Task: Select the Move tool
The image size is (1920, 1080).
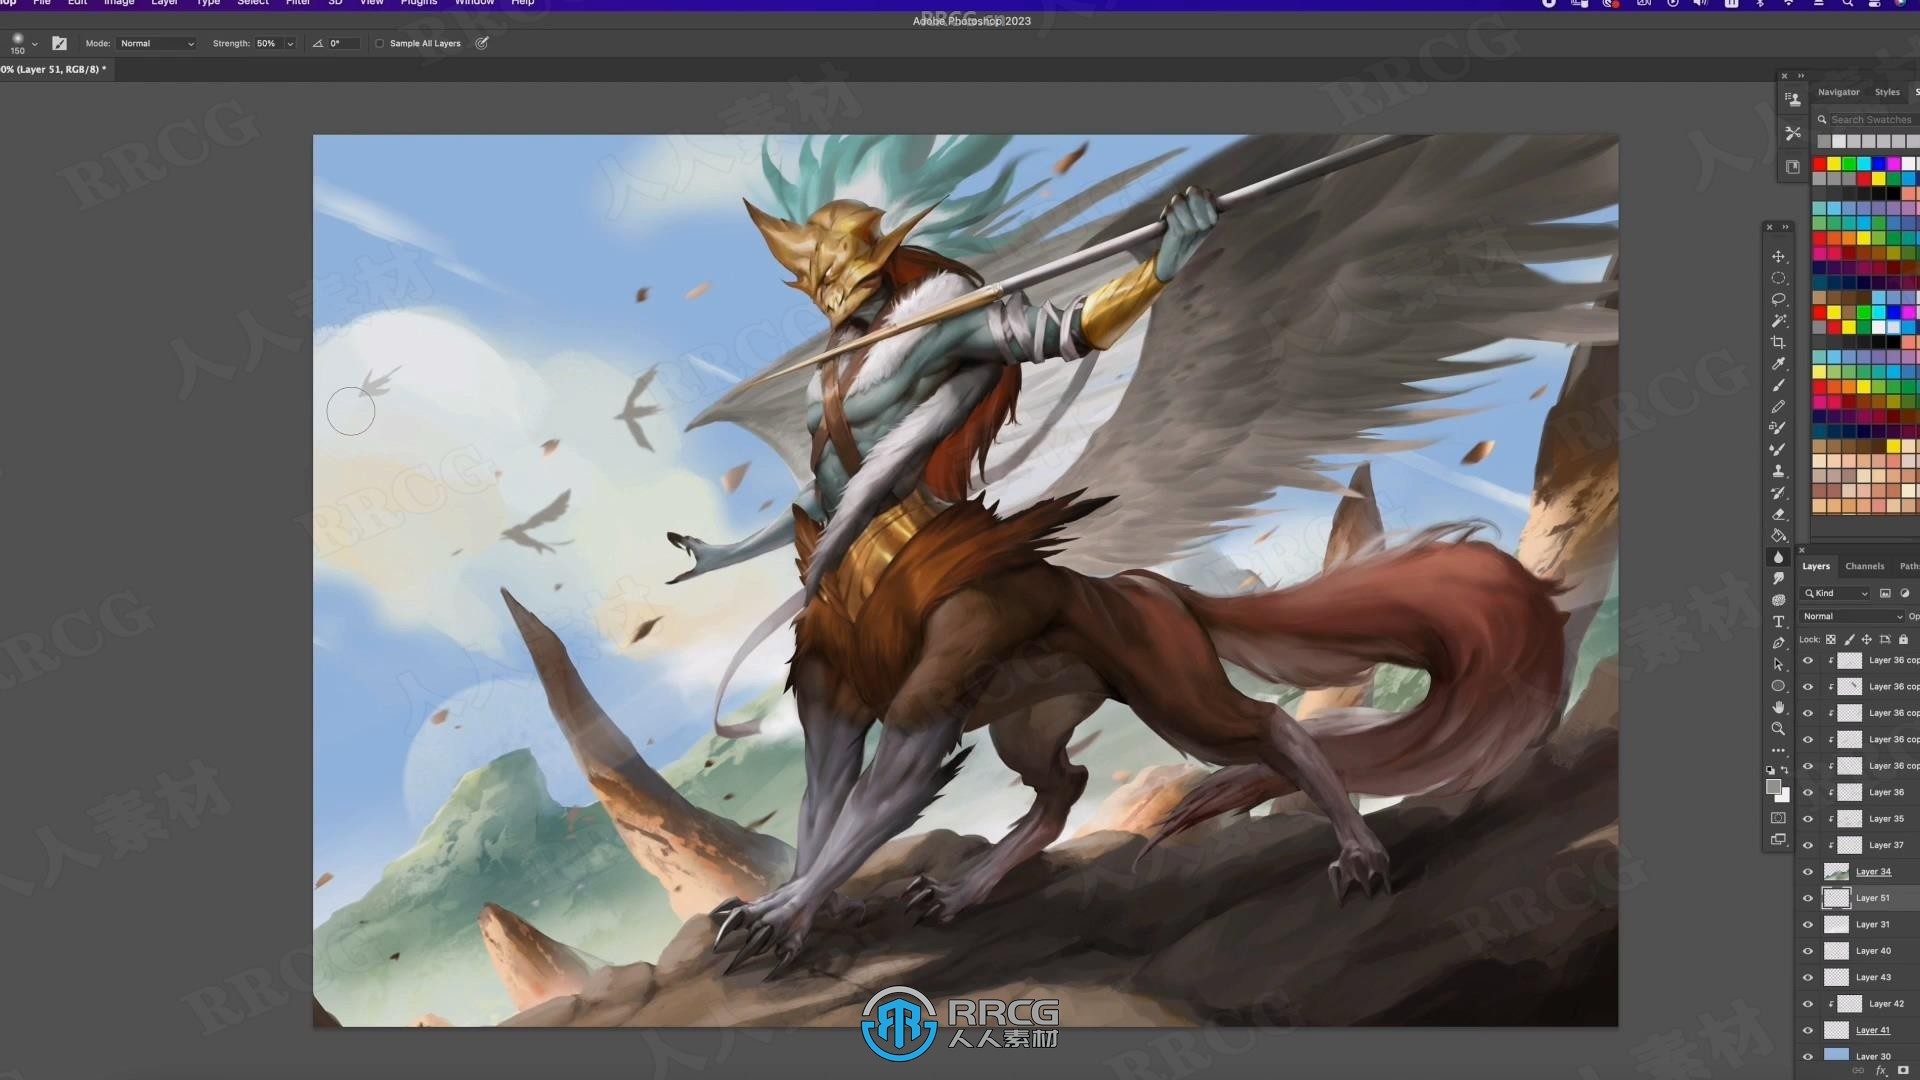Action: coord(1778,257)
